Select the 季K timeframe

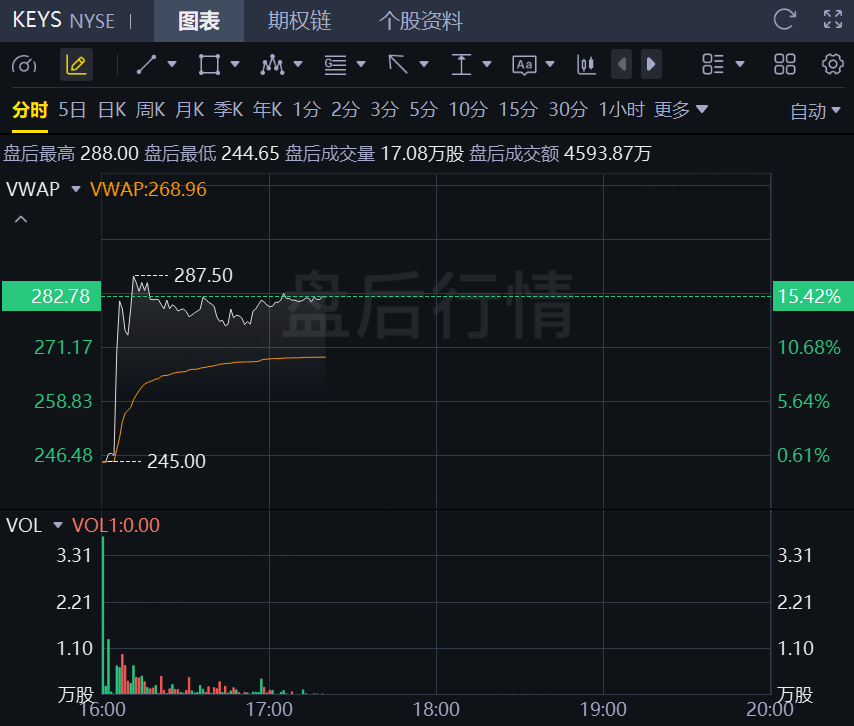228,110
